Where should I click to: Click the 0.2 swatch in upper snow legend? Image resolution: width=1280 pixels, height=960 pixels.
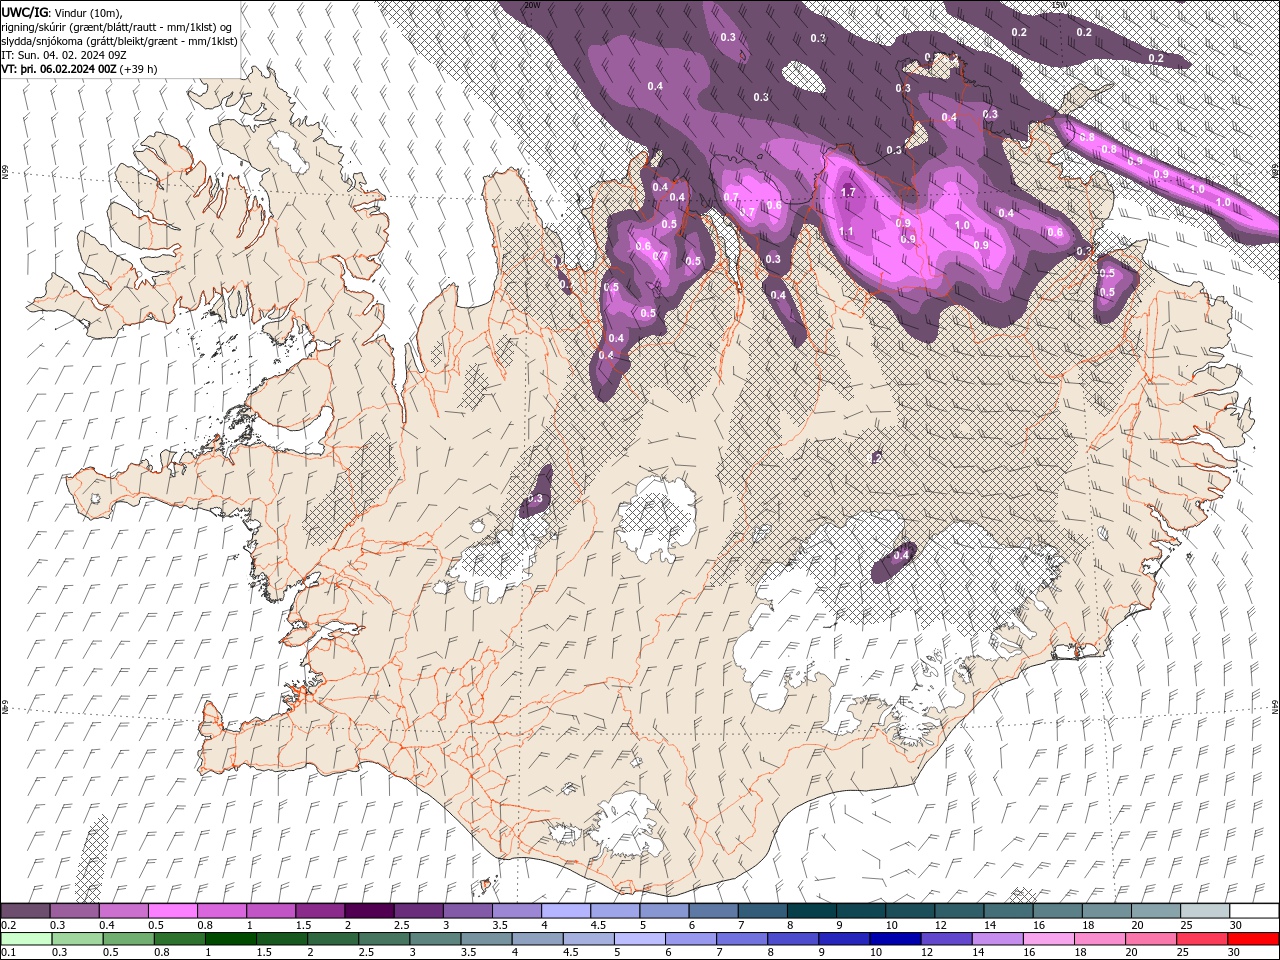[25, 911]
